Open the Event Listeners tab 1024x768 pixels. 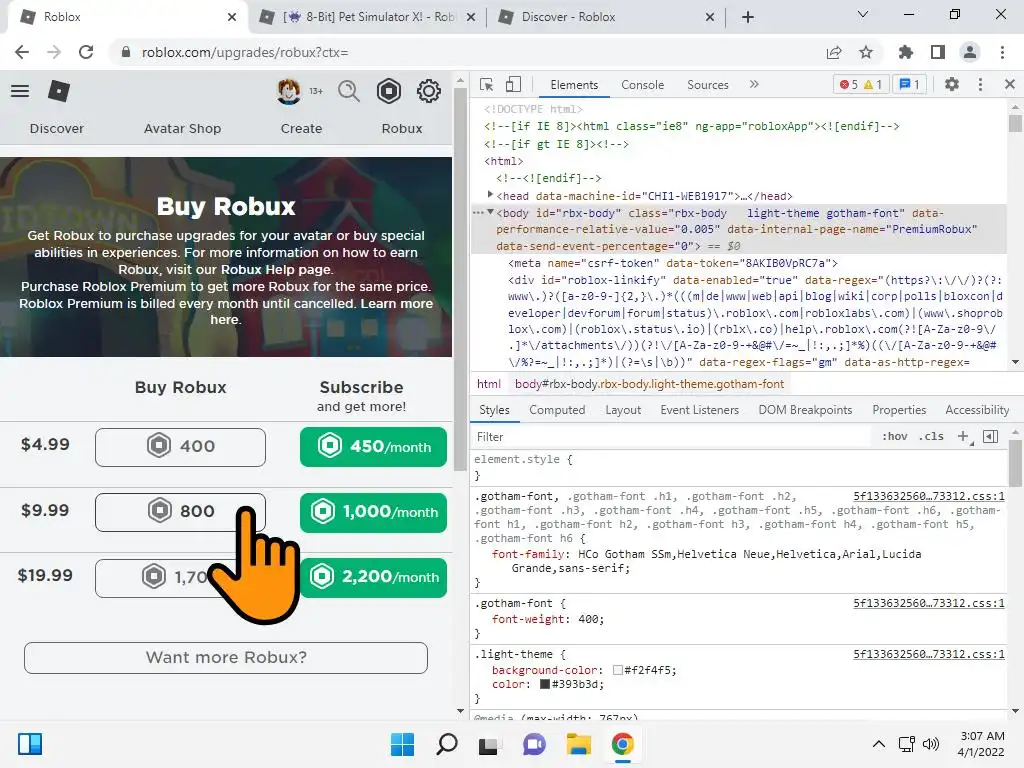coord(699,410)
